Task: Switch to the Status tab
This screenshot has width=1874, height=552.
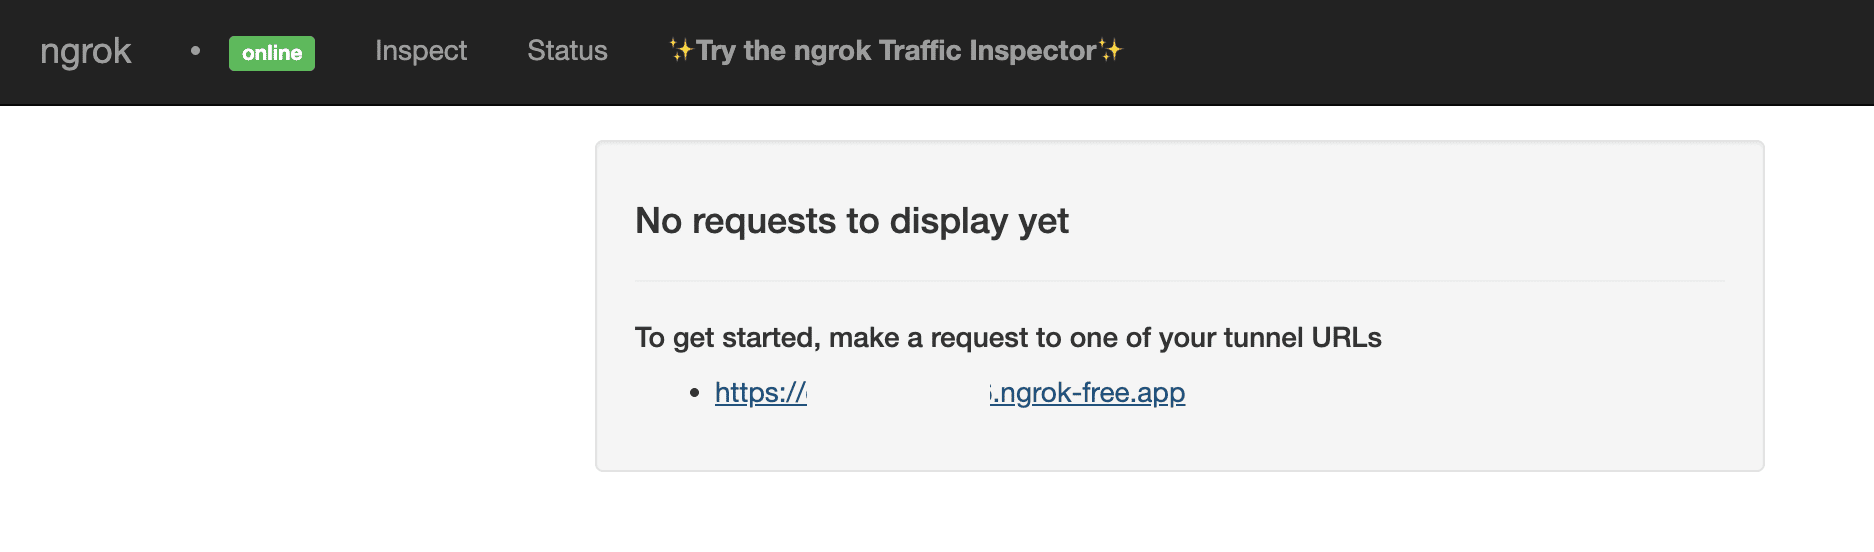Action: pyautogui.click(x=567, y=51)
